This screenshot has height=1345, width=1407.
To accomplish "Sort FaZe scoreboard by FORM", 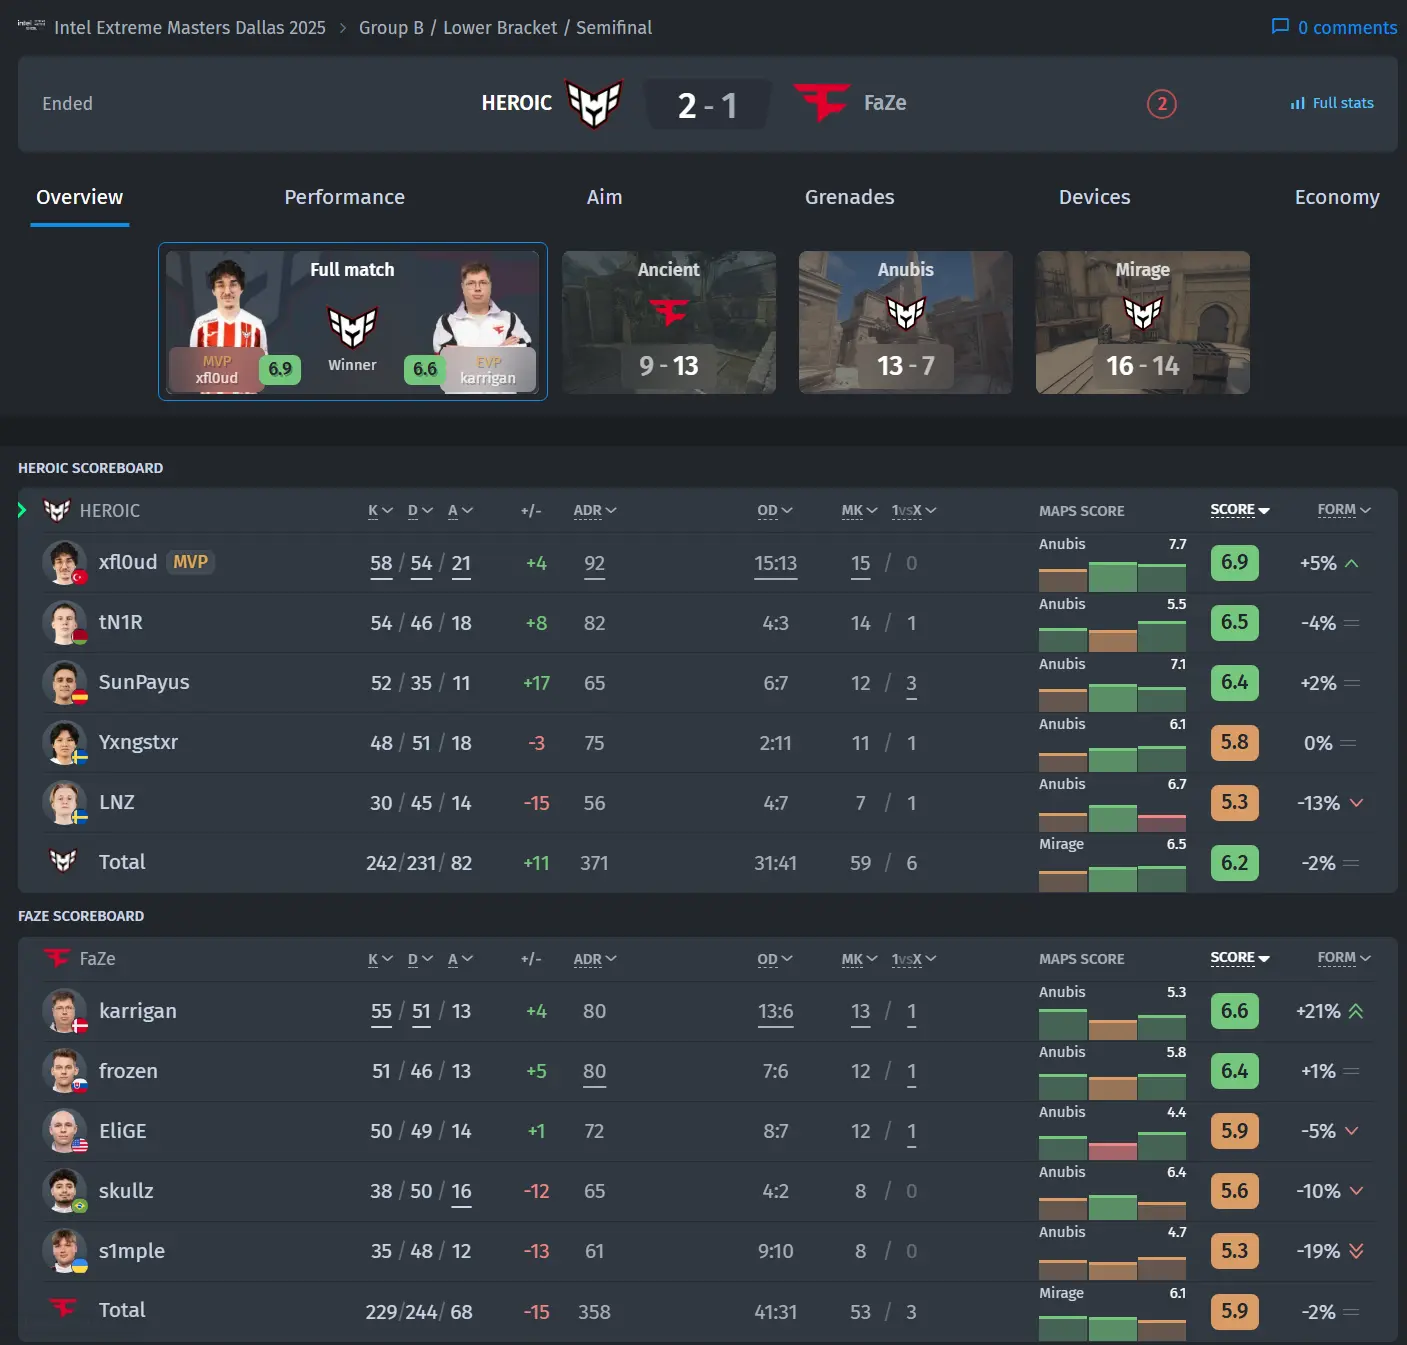I will 1344,958.
